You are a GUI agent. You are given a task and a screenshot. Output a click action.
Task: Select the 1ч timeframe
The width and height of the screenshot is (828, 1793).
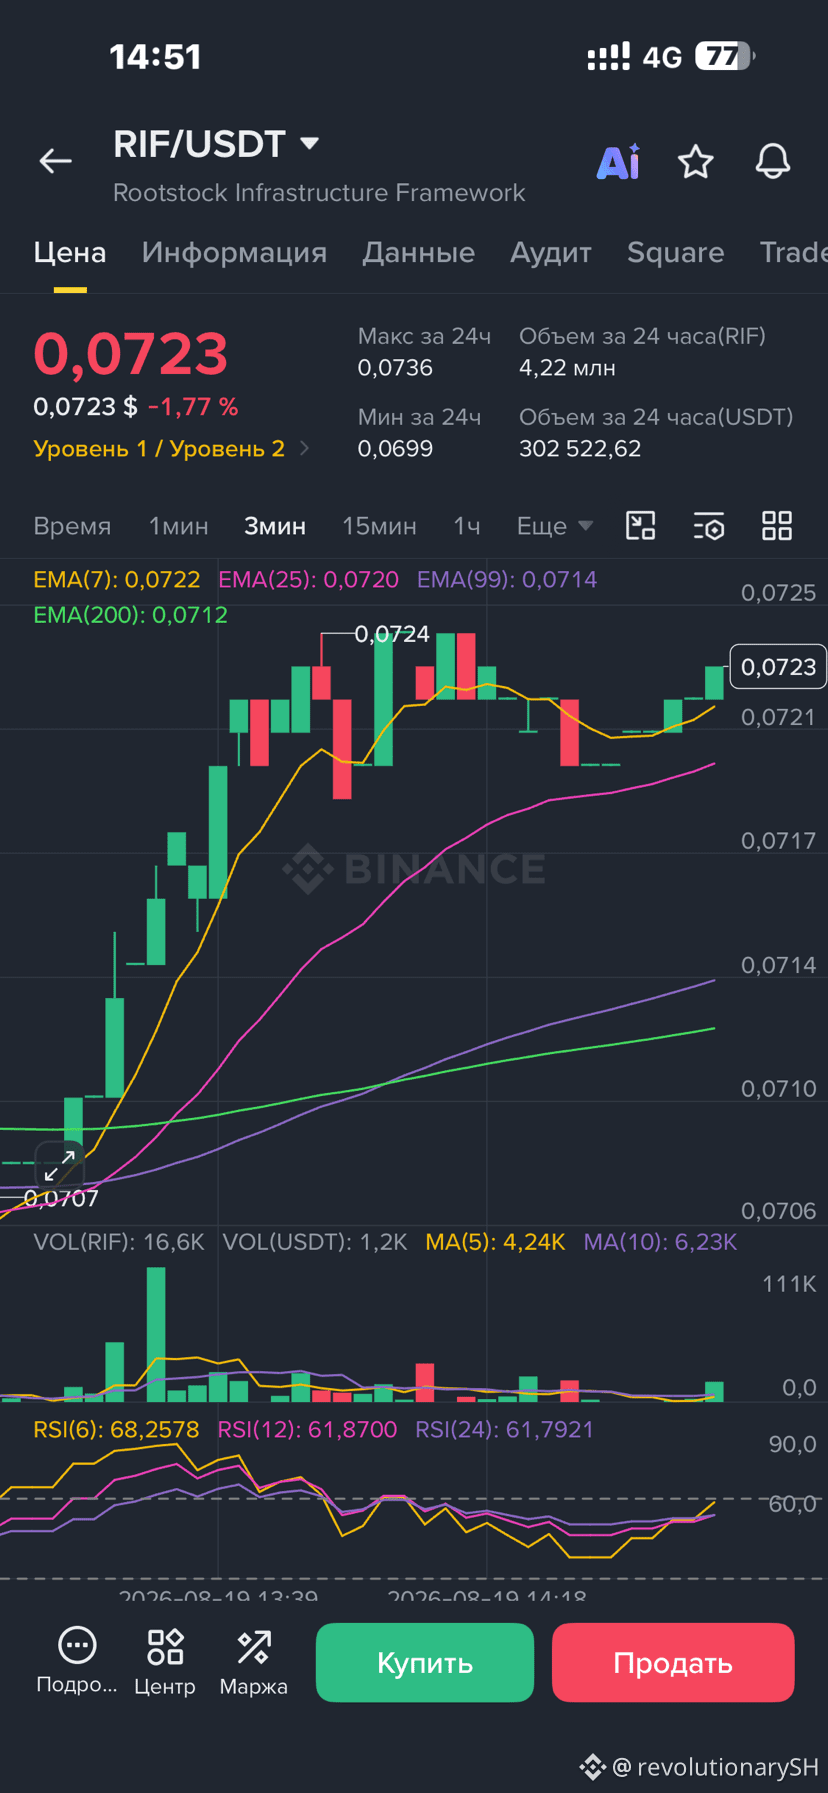(x=466, y=526)
